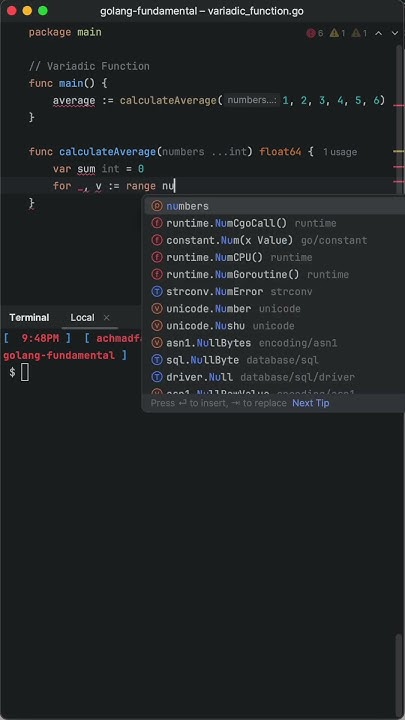
Task: Select the Local terminal tab
Action: pos(82,318)
